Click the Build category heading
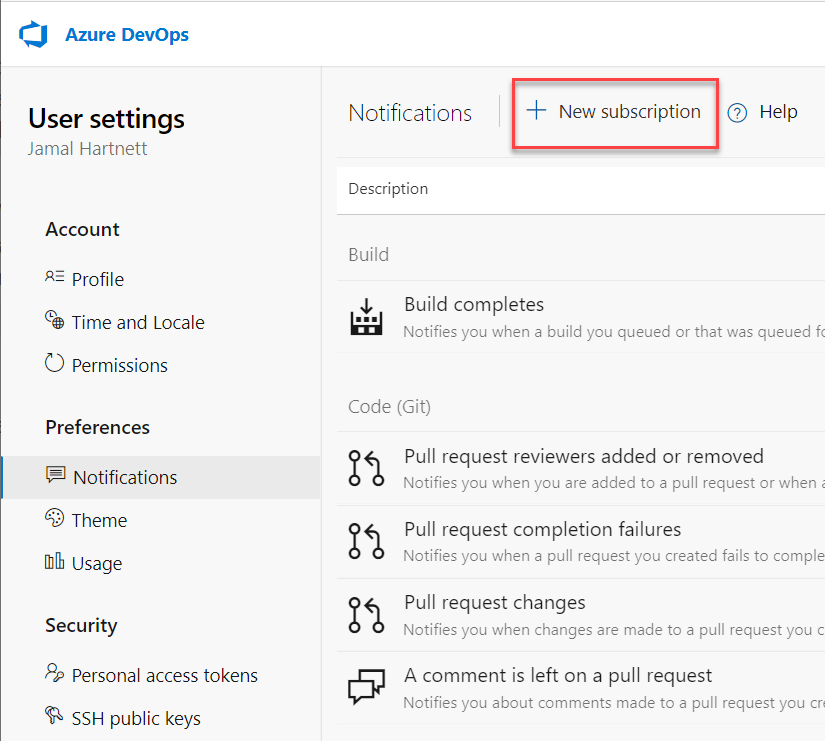825x741 pixels. [368, 255]
